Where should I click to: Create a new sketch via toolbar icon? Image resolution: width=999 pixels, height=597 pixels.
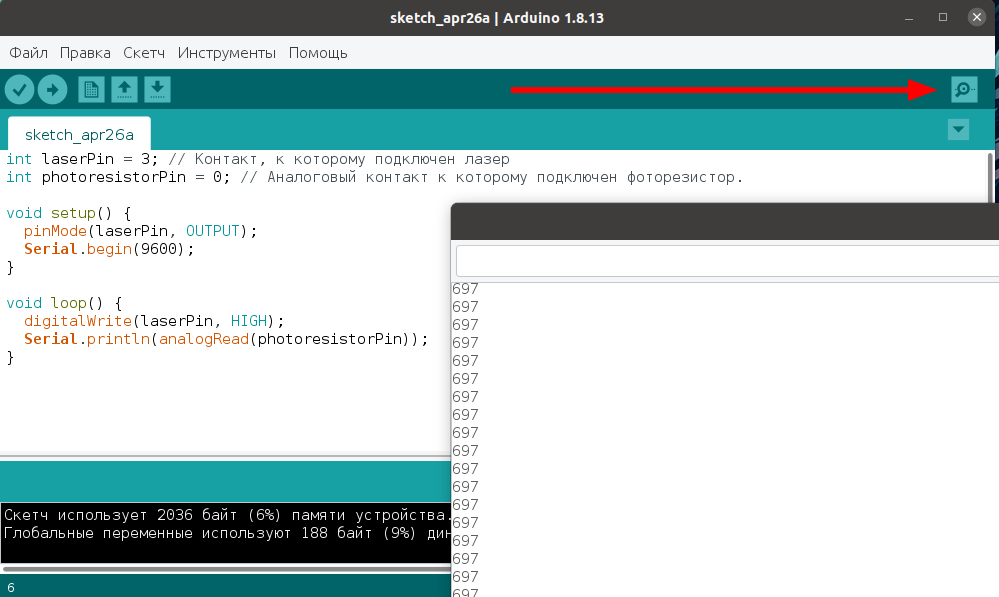coord(91,90)
